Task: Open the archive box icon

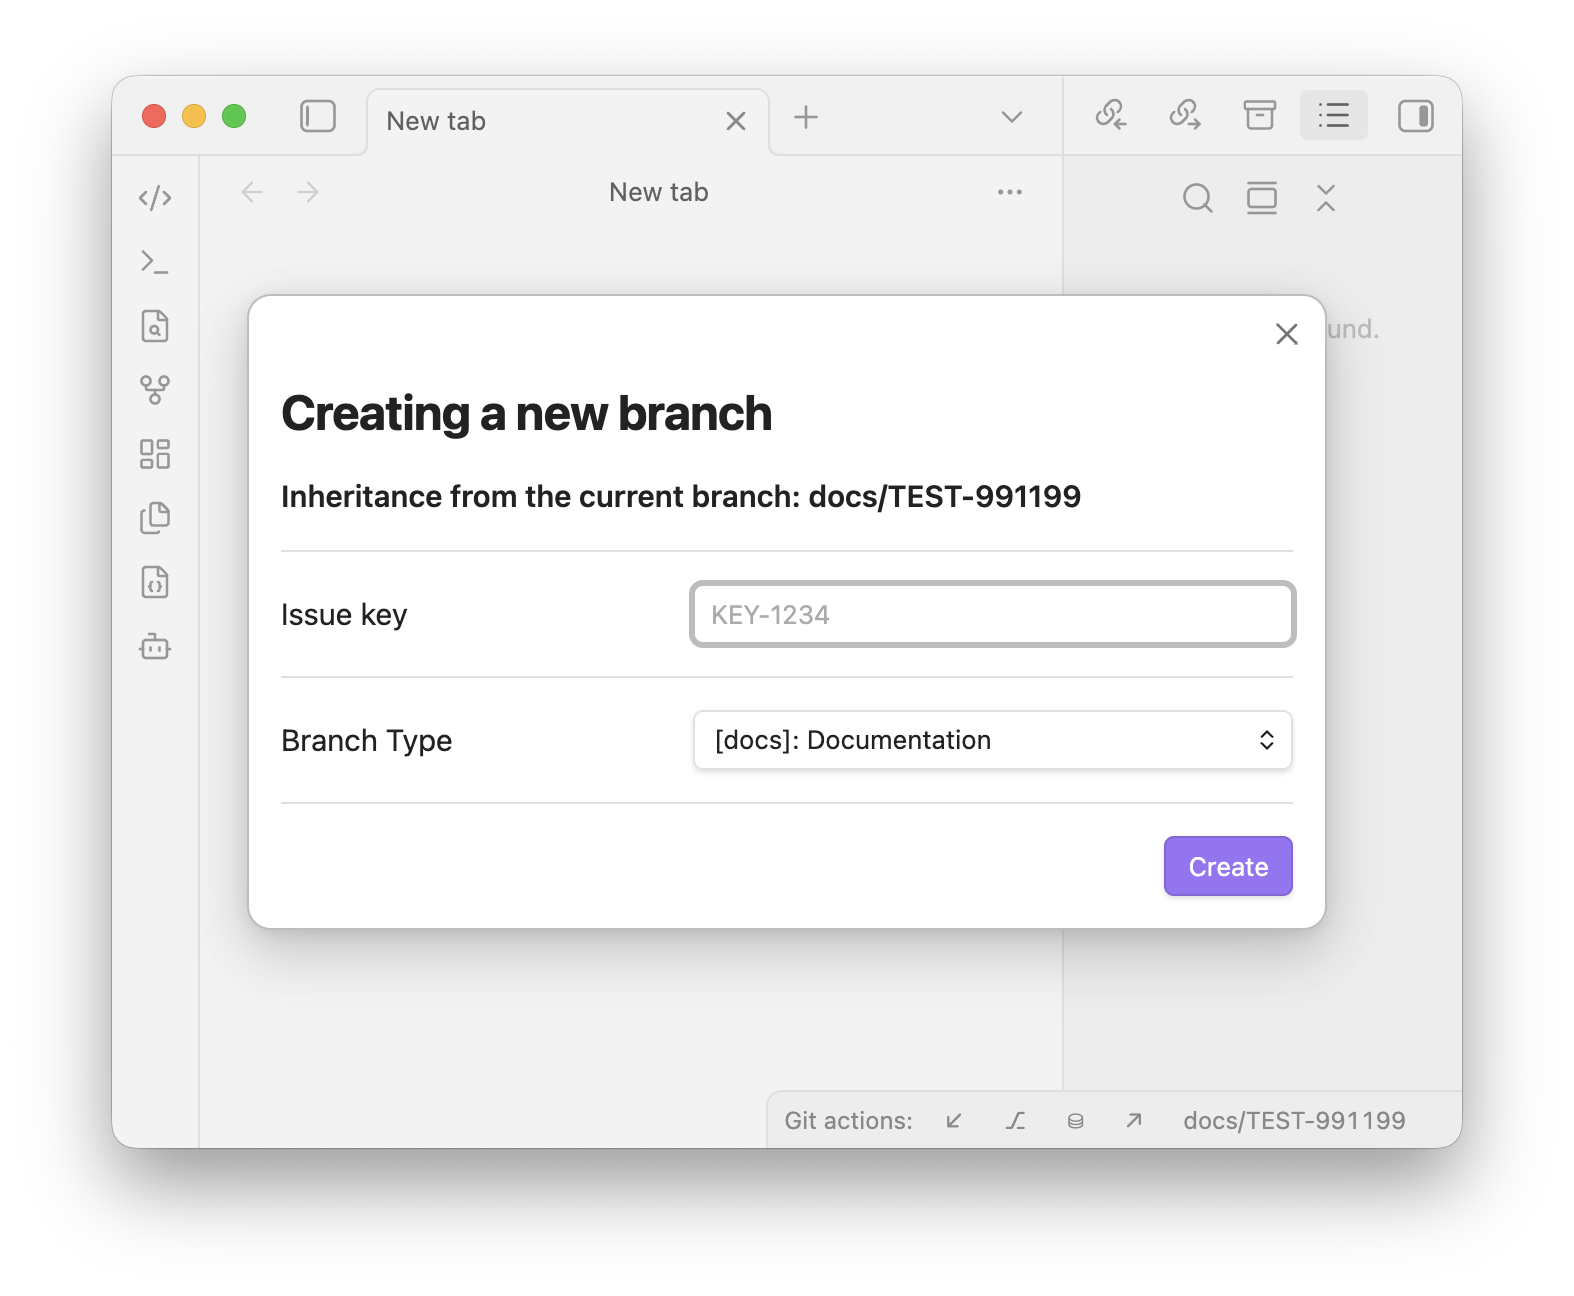Action: point(1260,115)
